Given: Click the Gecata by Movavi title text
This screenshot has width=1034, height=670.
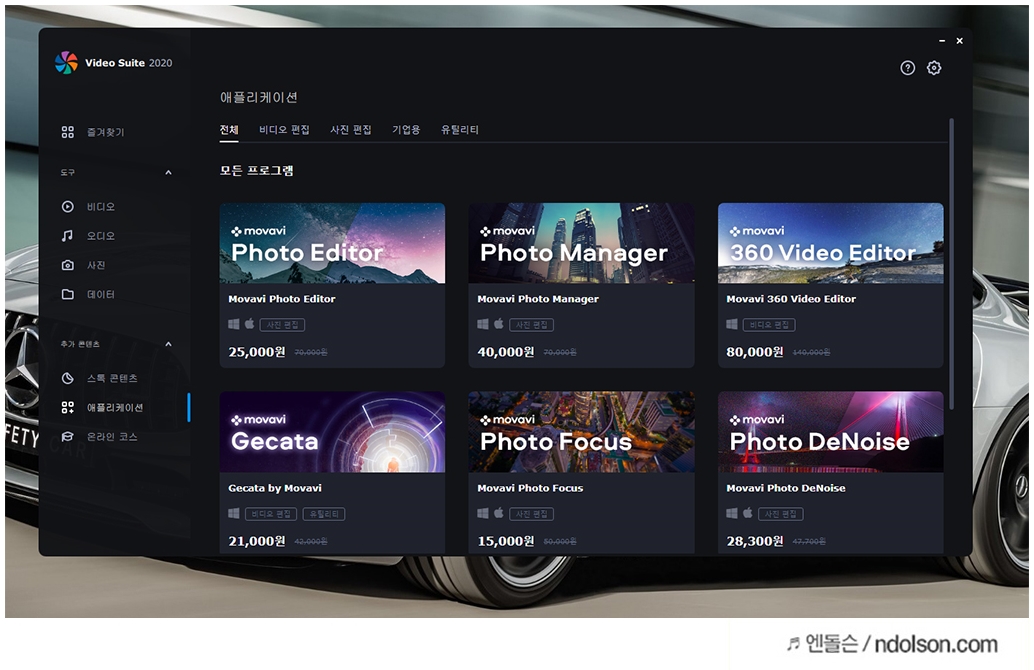Looking at the screenshot, I should click(275, 488).
